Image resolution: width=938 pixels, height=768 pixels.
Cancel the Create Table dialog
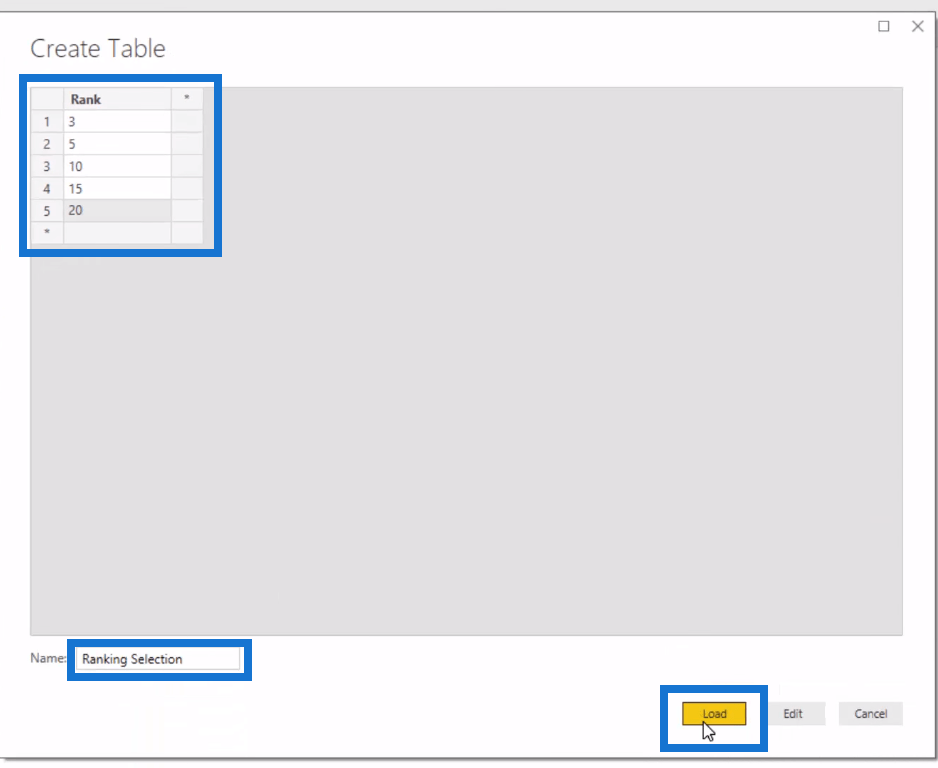pos(870,714)
